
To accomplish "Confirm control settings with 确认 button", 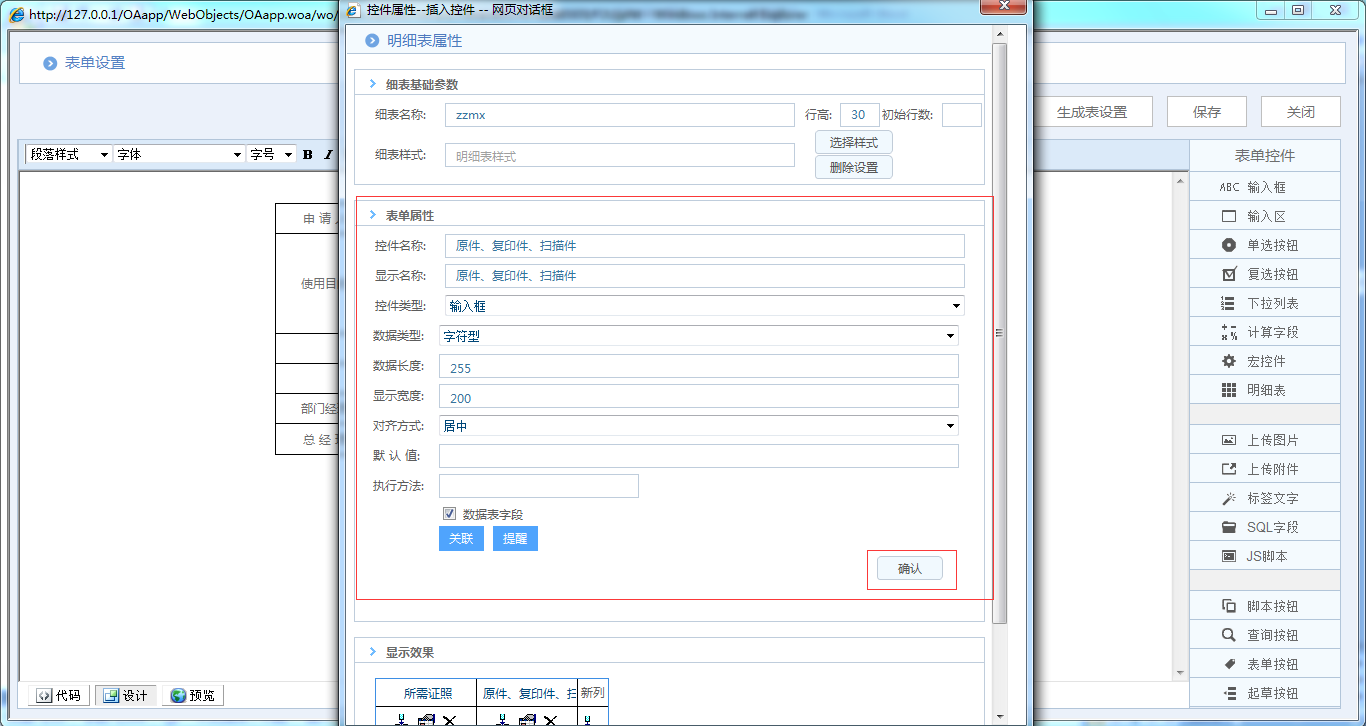I will click(911, 567).
